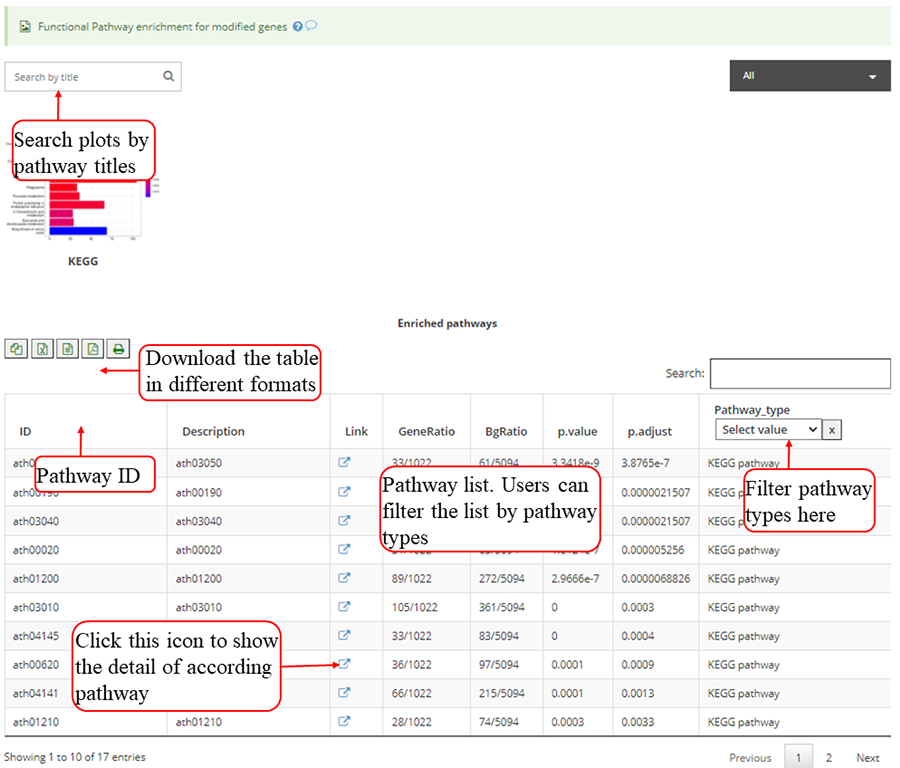Go to page 2 of results
Viewport: 900px width, 768px height.
pyautogui.click(x=828, y=757)
